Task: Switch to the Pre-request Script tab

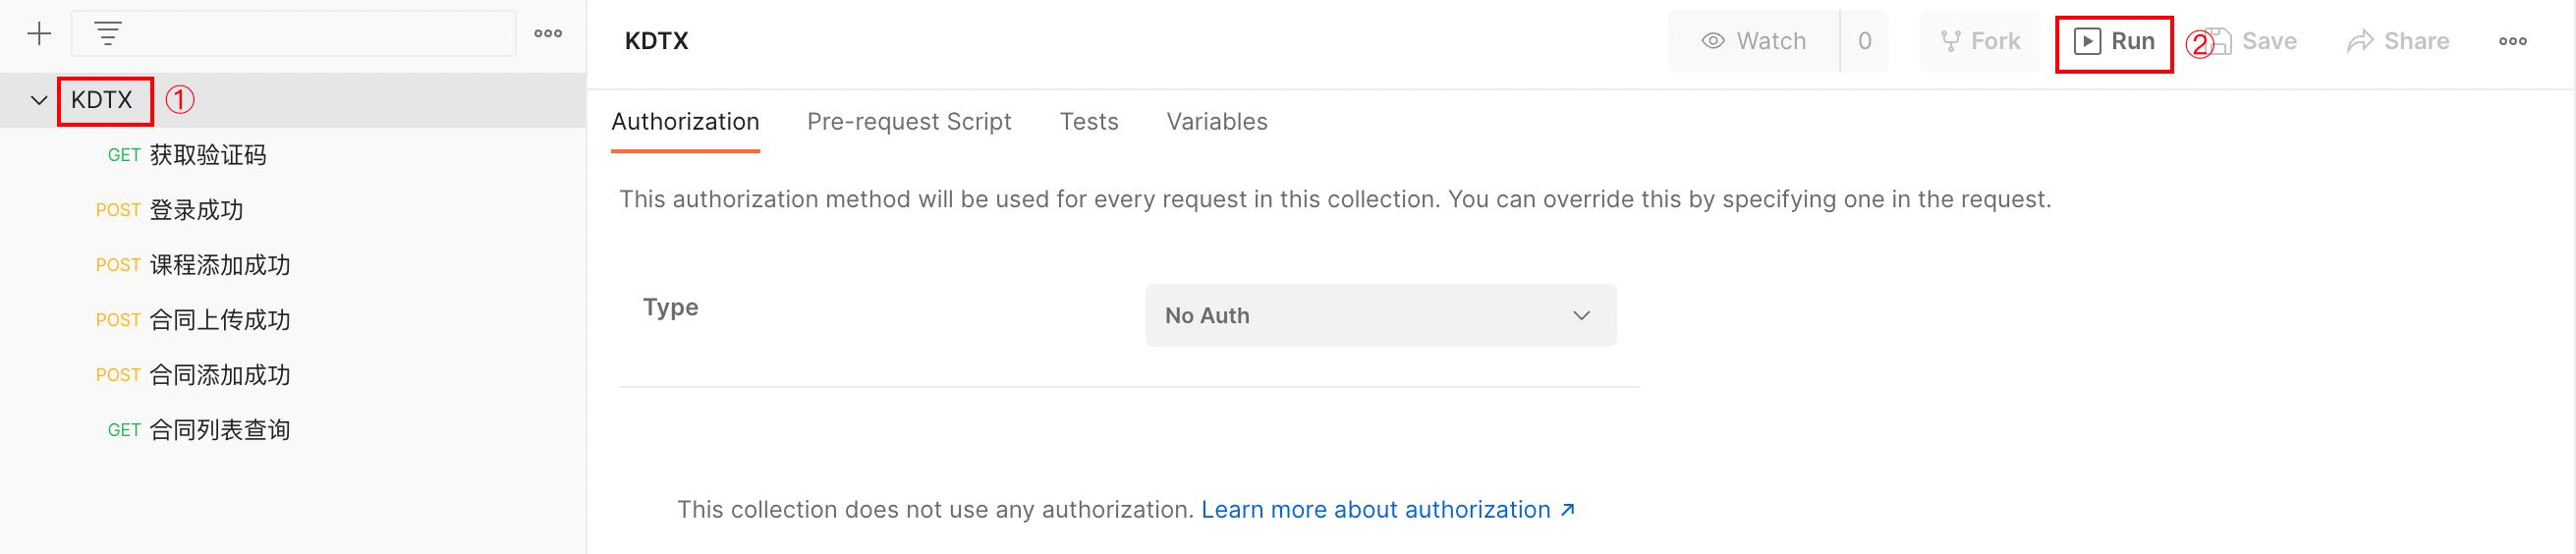Action: (909, 122)
